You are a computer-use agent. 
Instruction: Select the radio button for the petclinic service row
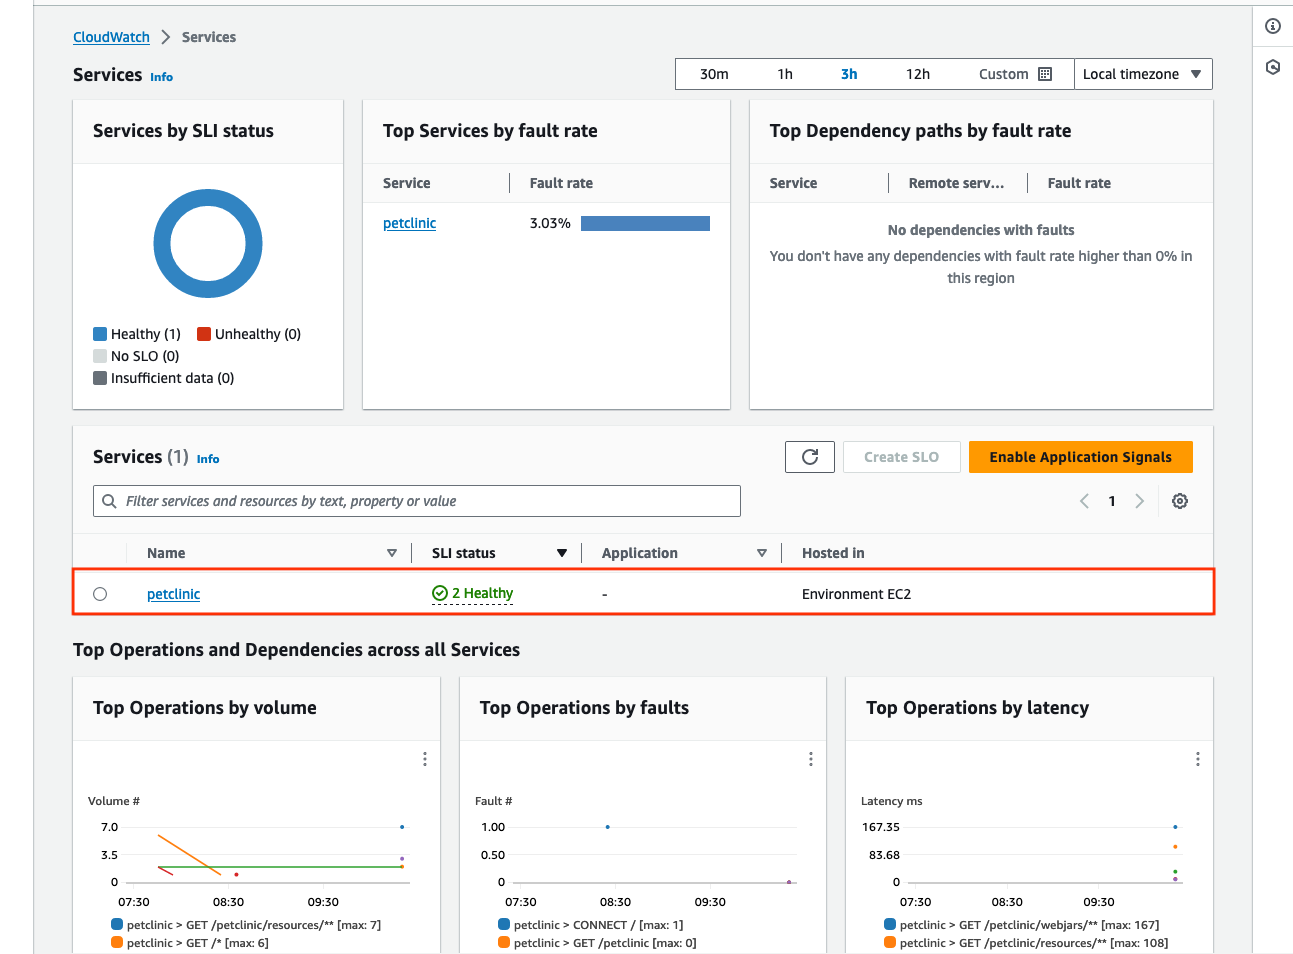[100, 593]
